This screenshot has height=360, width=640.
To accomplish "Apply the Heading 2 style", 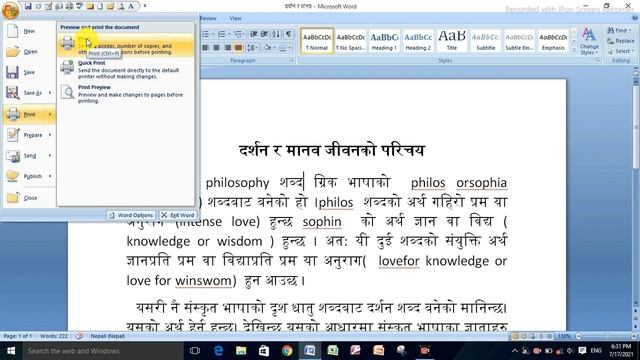I will 418,40.
